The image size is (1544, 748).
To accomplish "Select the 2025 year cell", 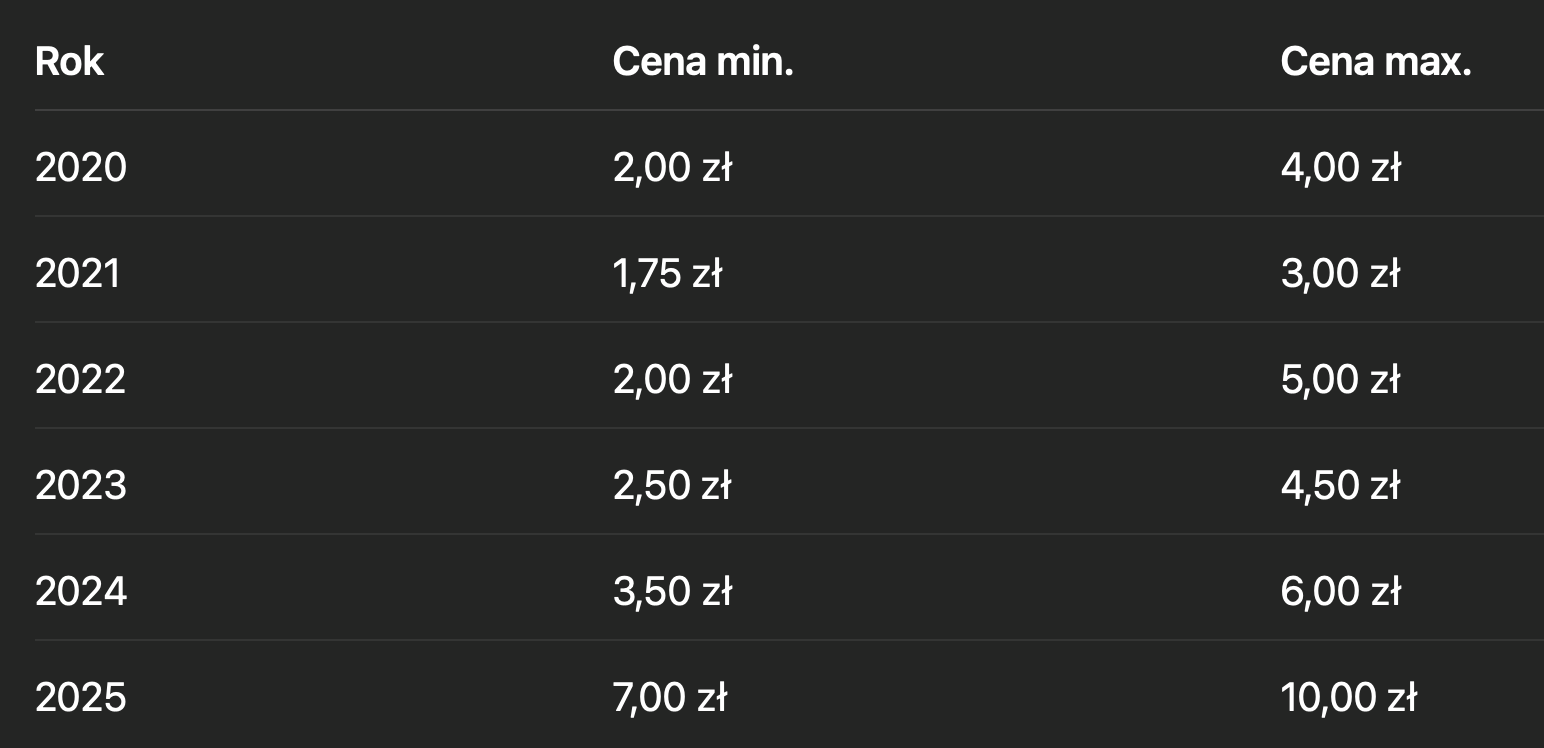I will pyautogui.click(x=81, y=698).
